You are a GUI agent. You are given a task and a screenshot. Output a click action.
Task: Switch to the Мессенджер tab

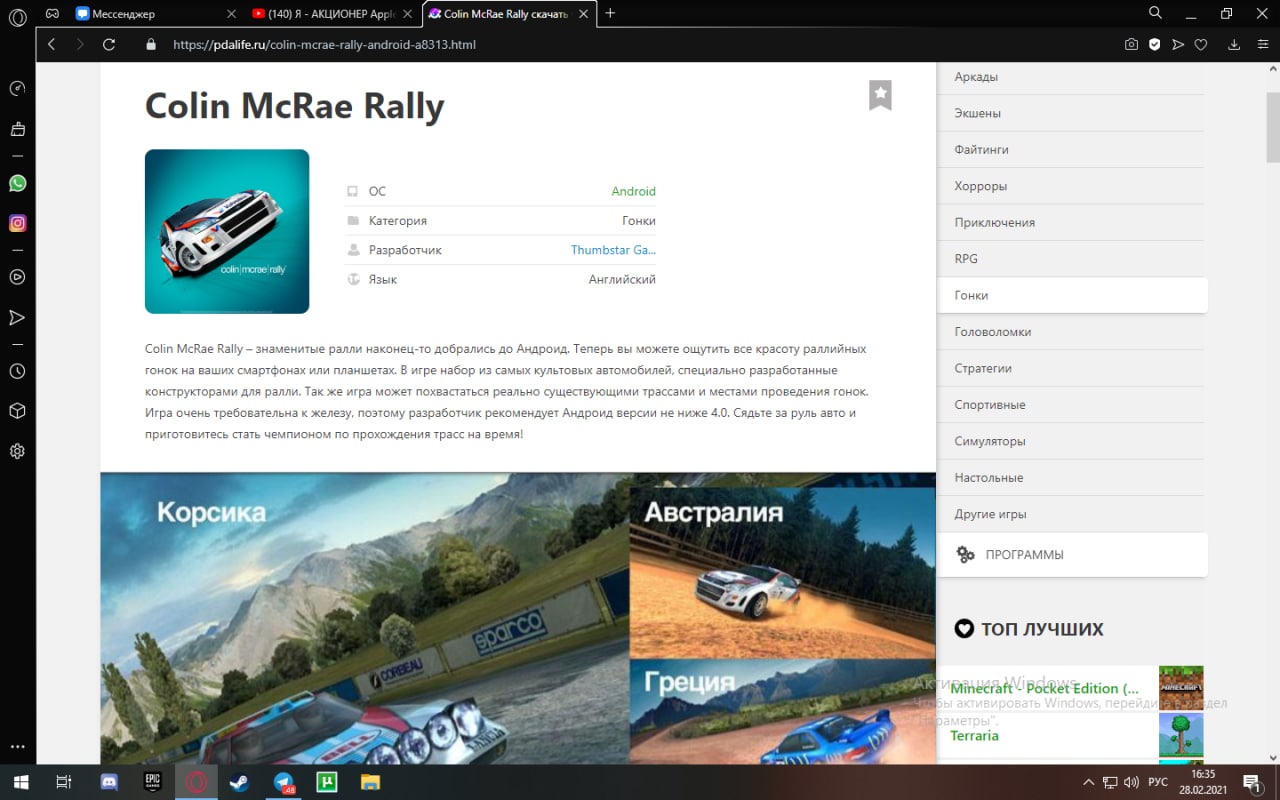coord(156,14)
